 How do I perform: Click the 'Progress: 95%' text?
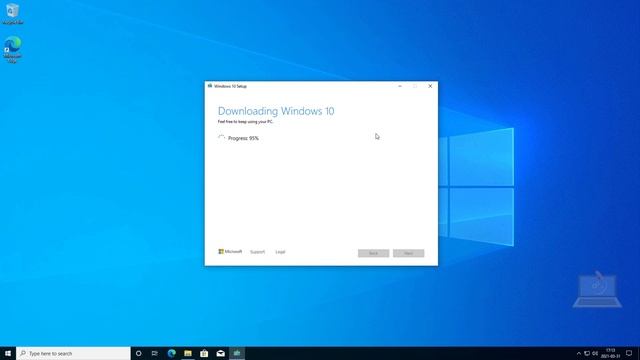pyautogui.click(x=243, y=138)
